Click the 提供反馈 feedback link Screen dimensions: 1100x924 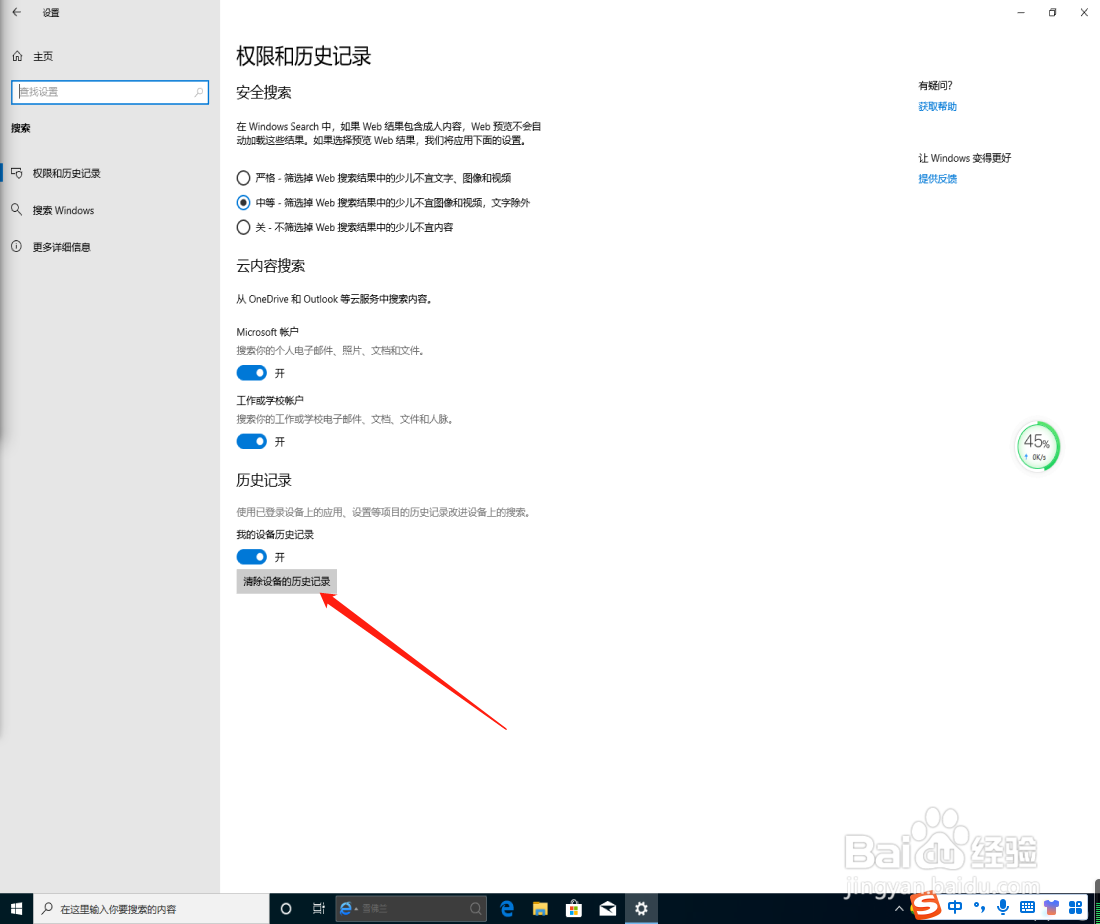click(937, 178)
